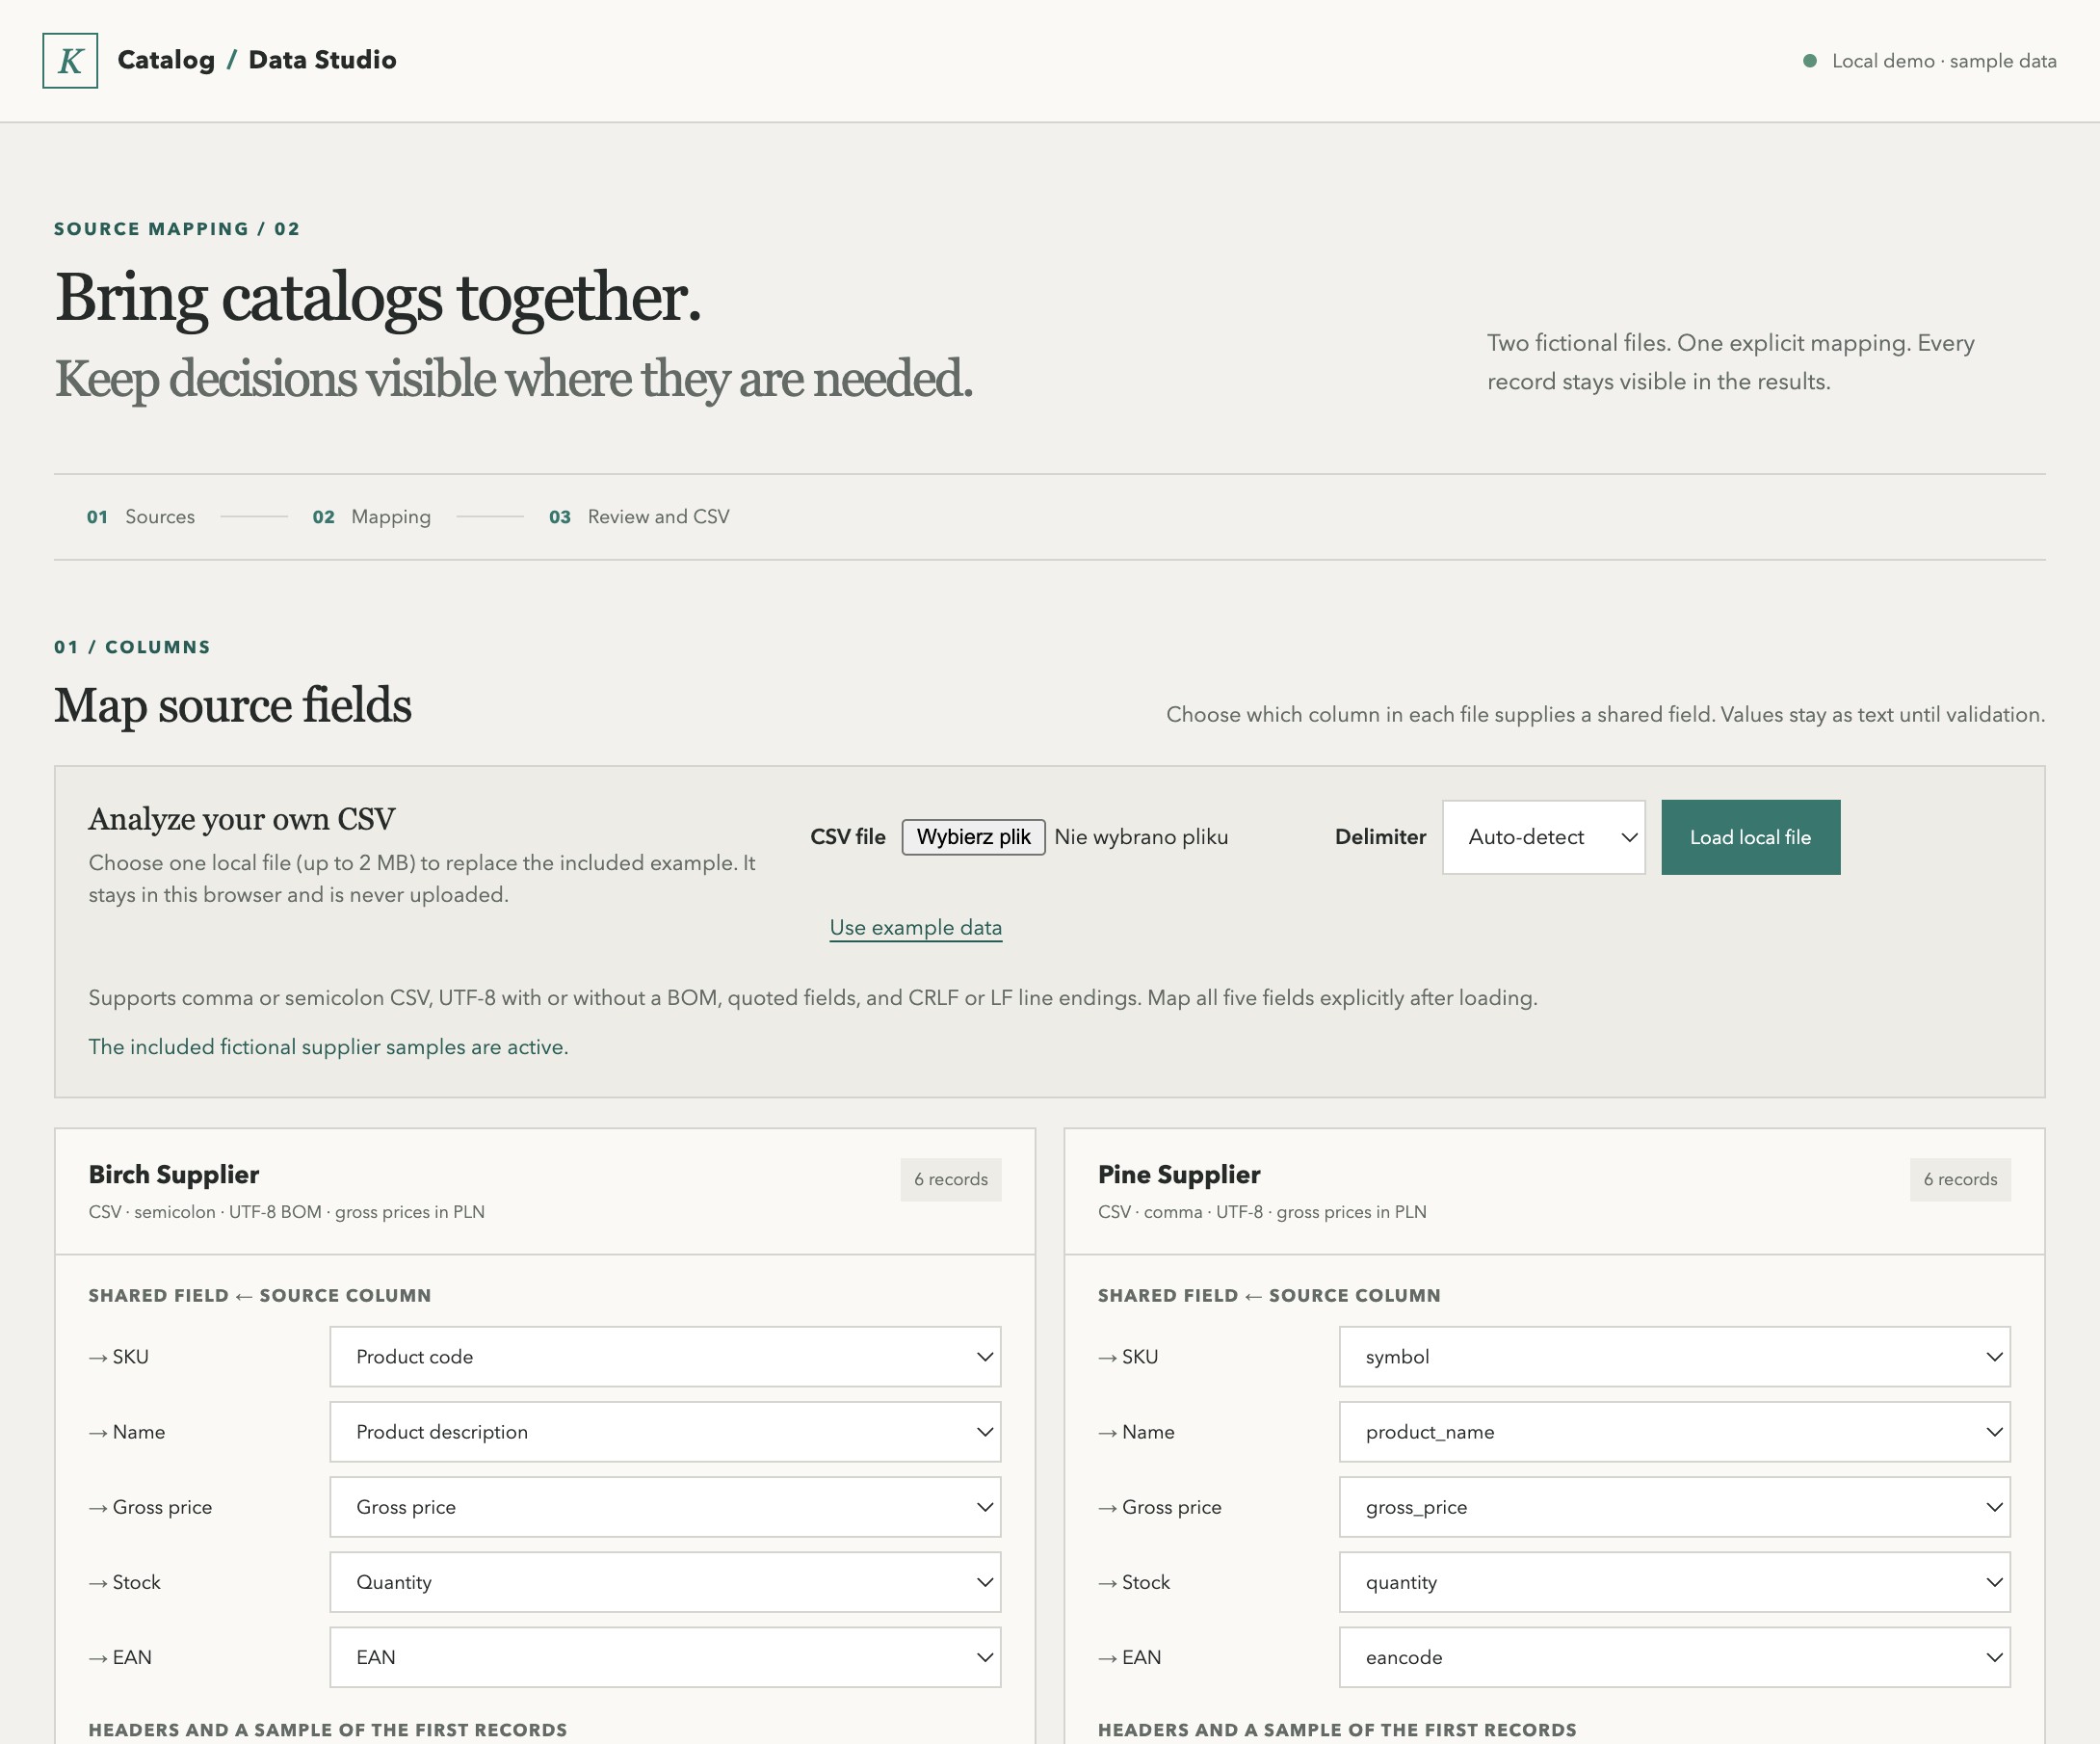Open Pine Supplier quantity dropdown
The image size is (2100, 1744).
pyautogui.click(x=1674, y=1582)
